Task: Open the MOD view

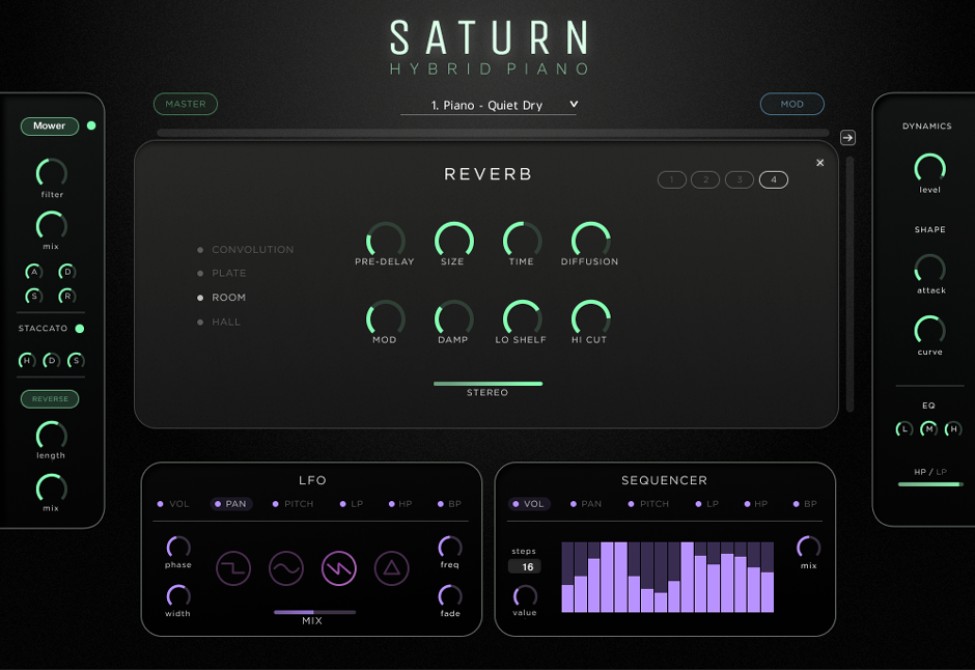Action: coord(792,103)
